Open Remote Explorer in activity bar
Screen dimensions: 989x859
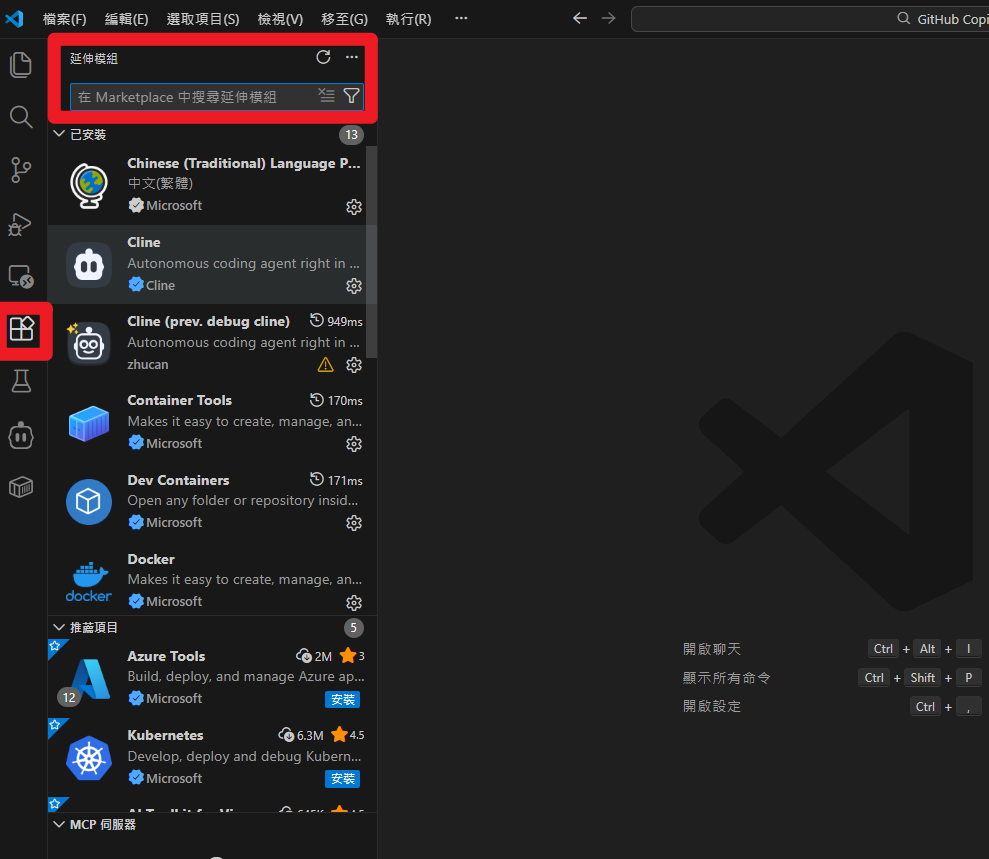[x=21, y=276]
